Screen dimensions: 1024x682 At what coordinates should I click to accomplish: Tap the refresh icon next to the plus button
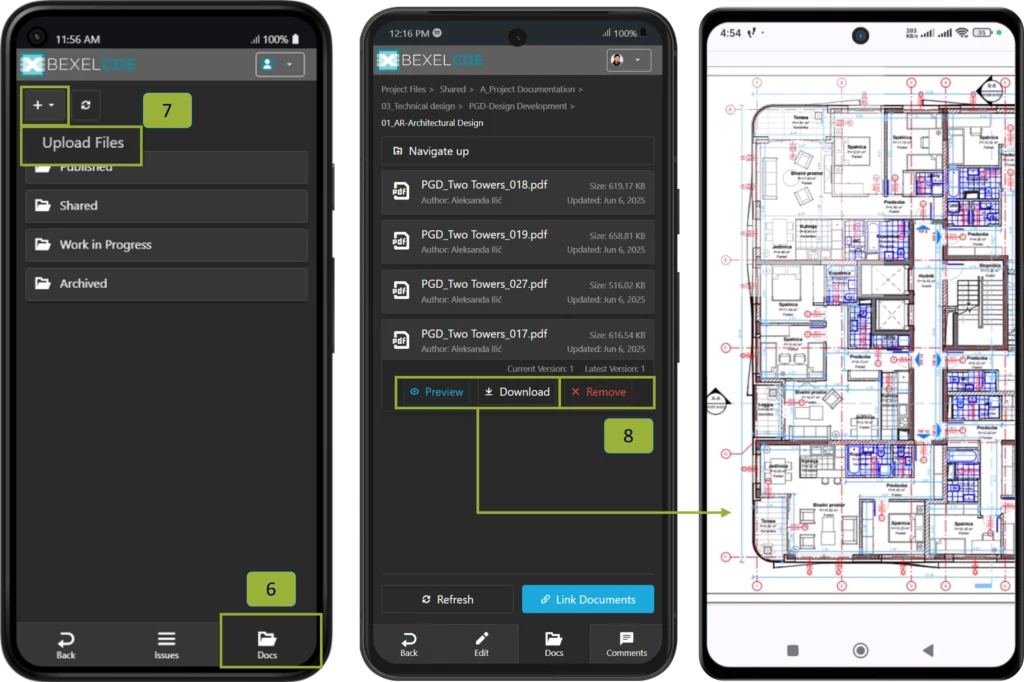tap(85, 105)
